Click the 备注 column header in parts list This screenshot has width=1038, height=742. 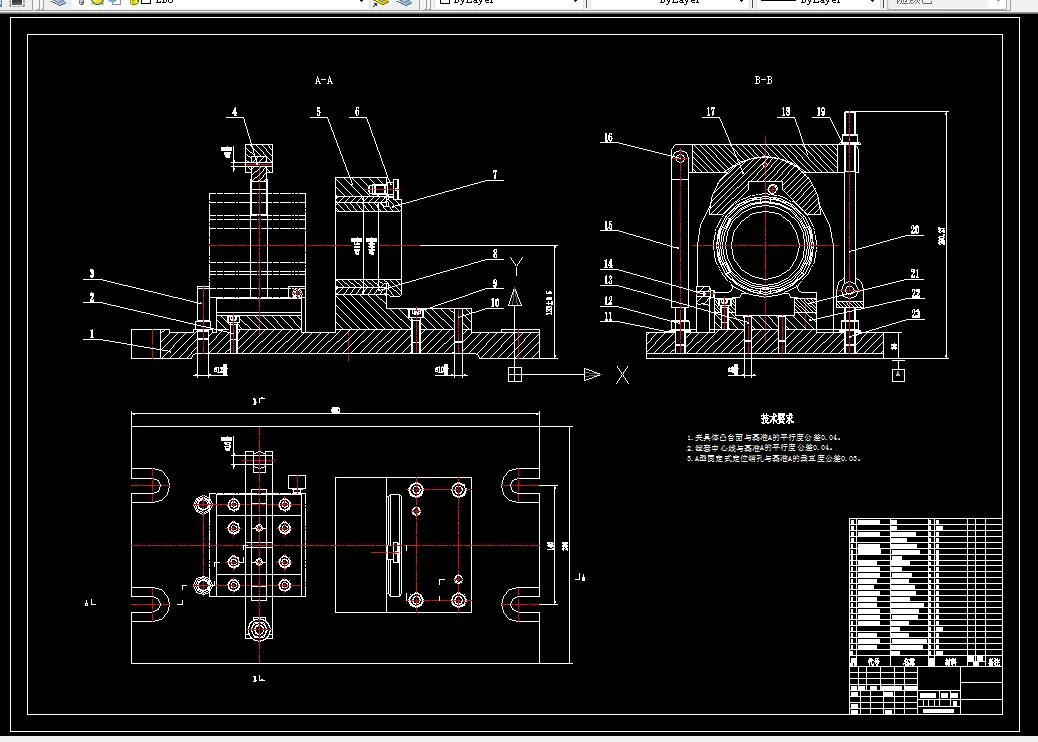(x=994, y=661)
